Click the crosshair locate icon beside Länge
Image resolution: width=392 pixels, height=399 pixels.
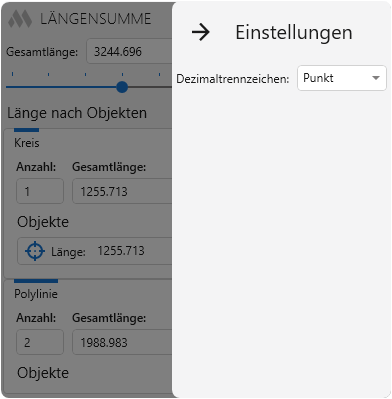pyautogui.click(x=35, y=251)
